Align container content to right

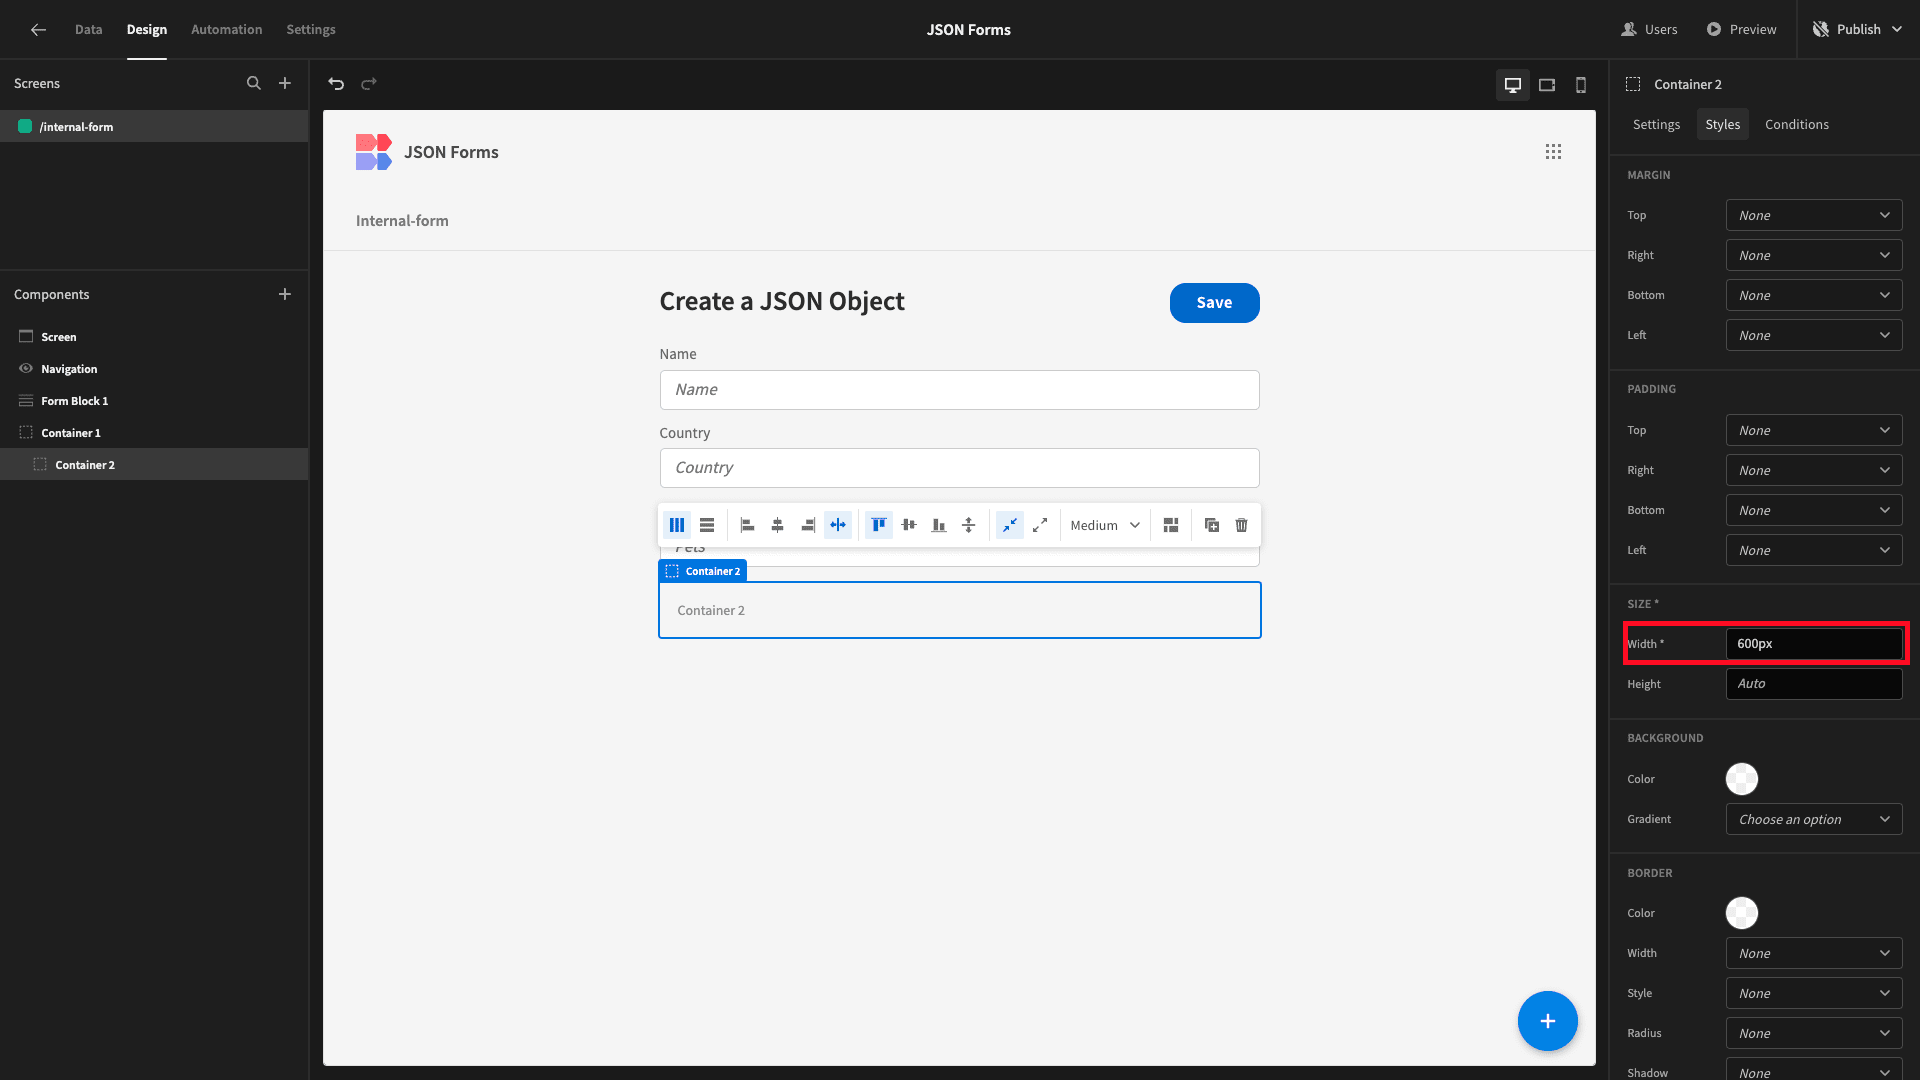click(807, 525)
